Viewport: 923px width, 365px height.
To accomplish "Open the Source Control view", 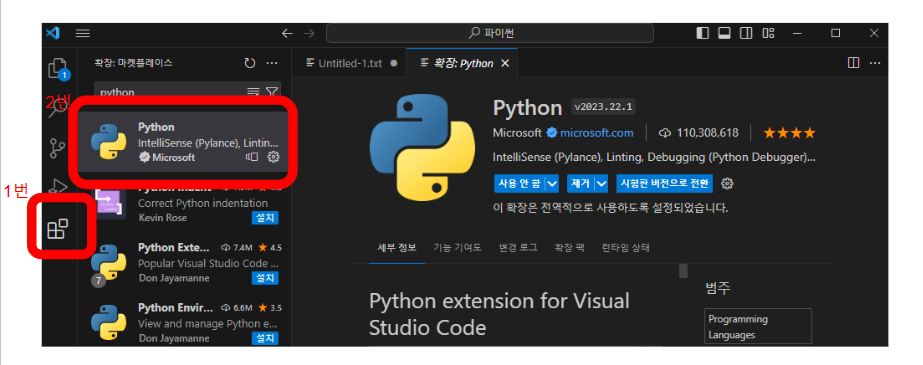I will (58, 148).
